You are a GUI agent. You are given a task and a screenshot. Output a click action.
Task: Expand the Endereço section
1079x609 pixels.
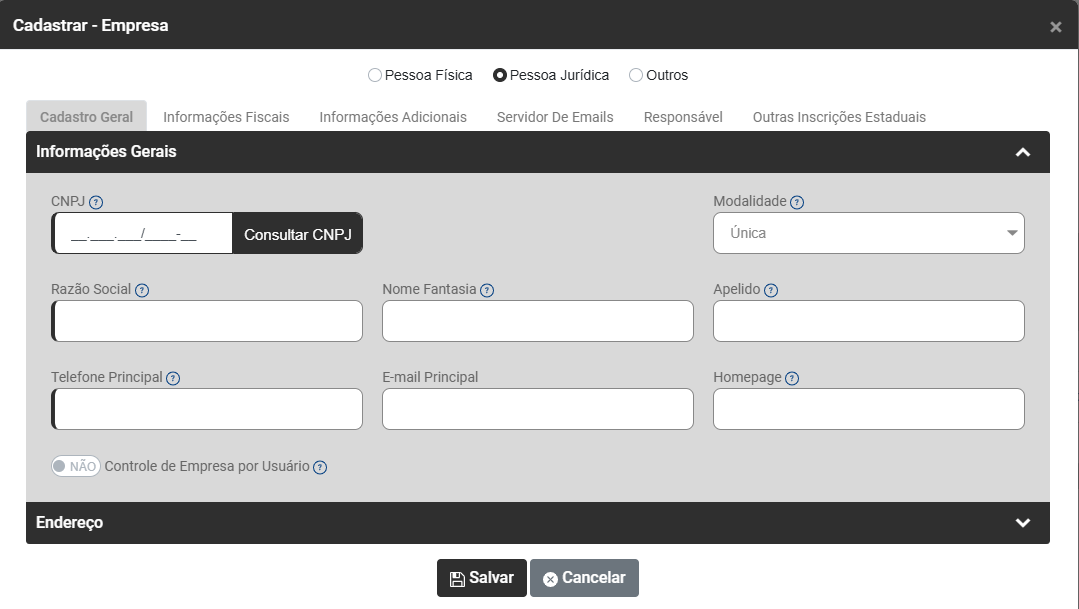(1022, 523)
